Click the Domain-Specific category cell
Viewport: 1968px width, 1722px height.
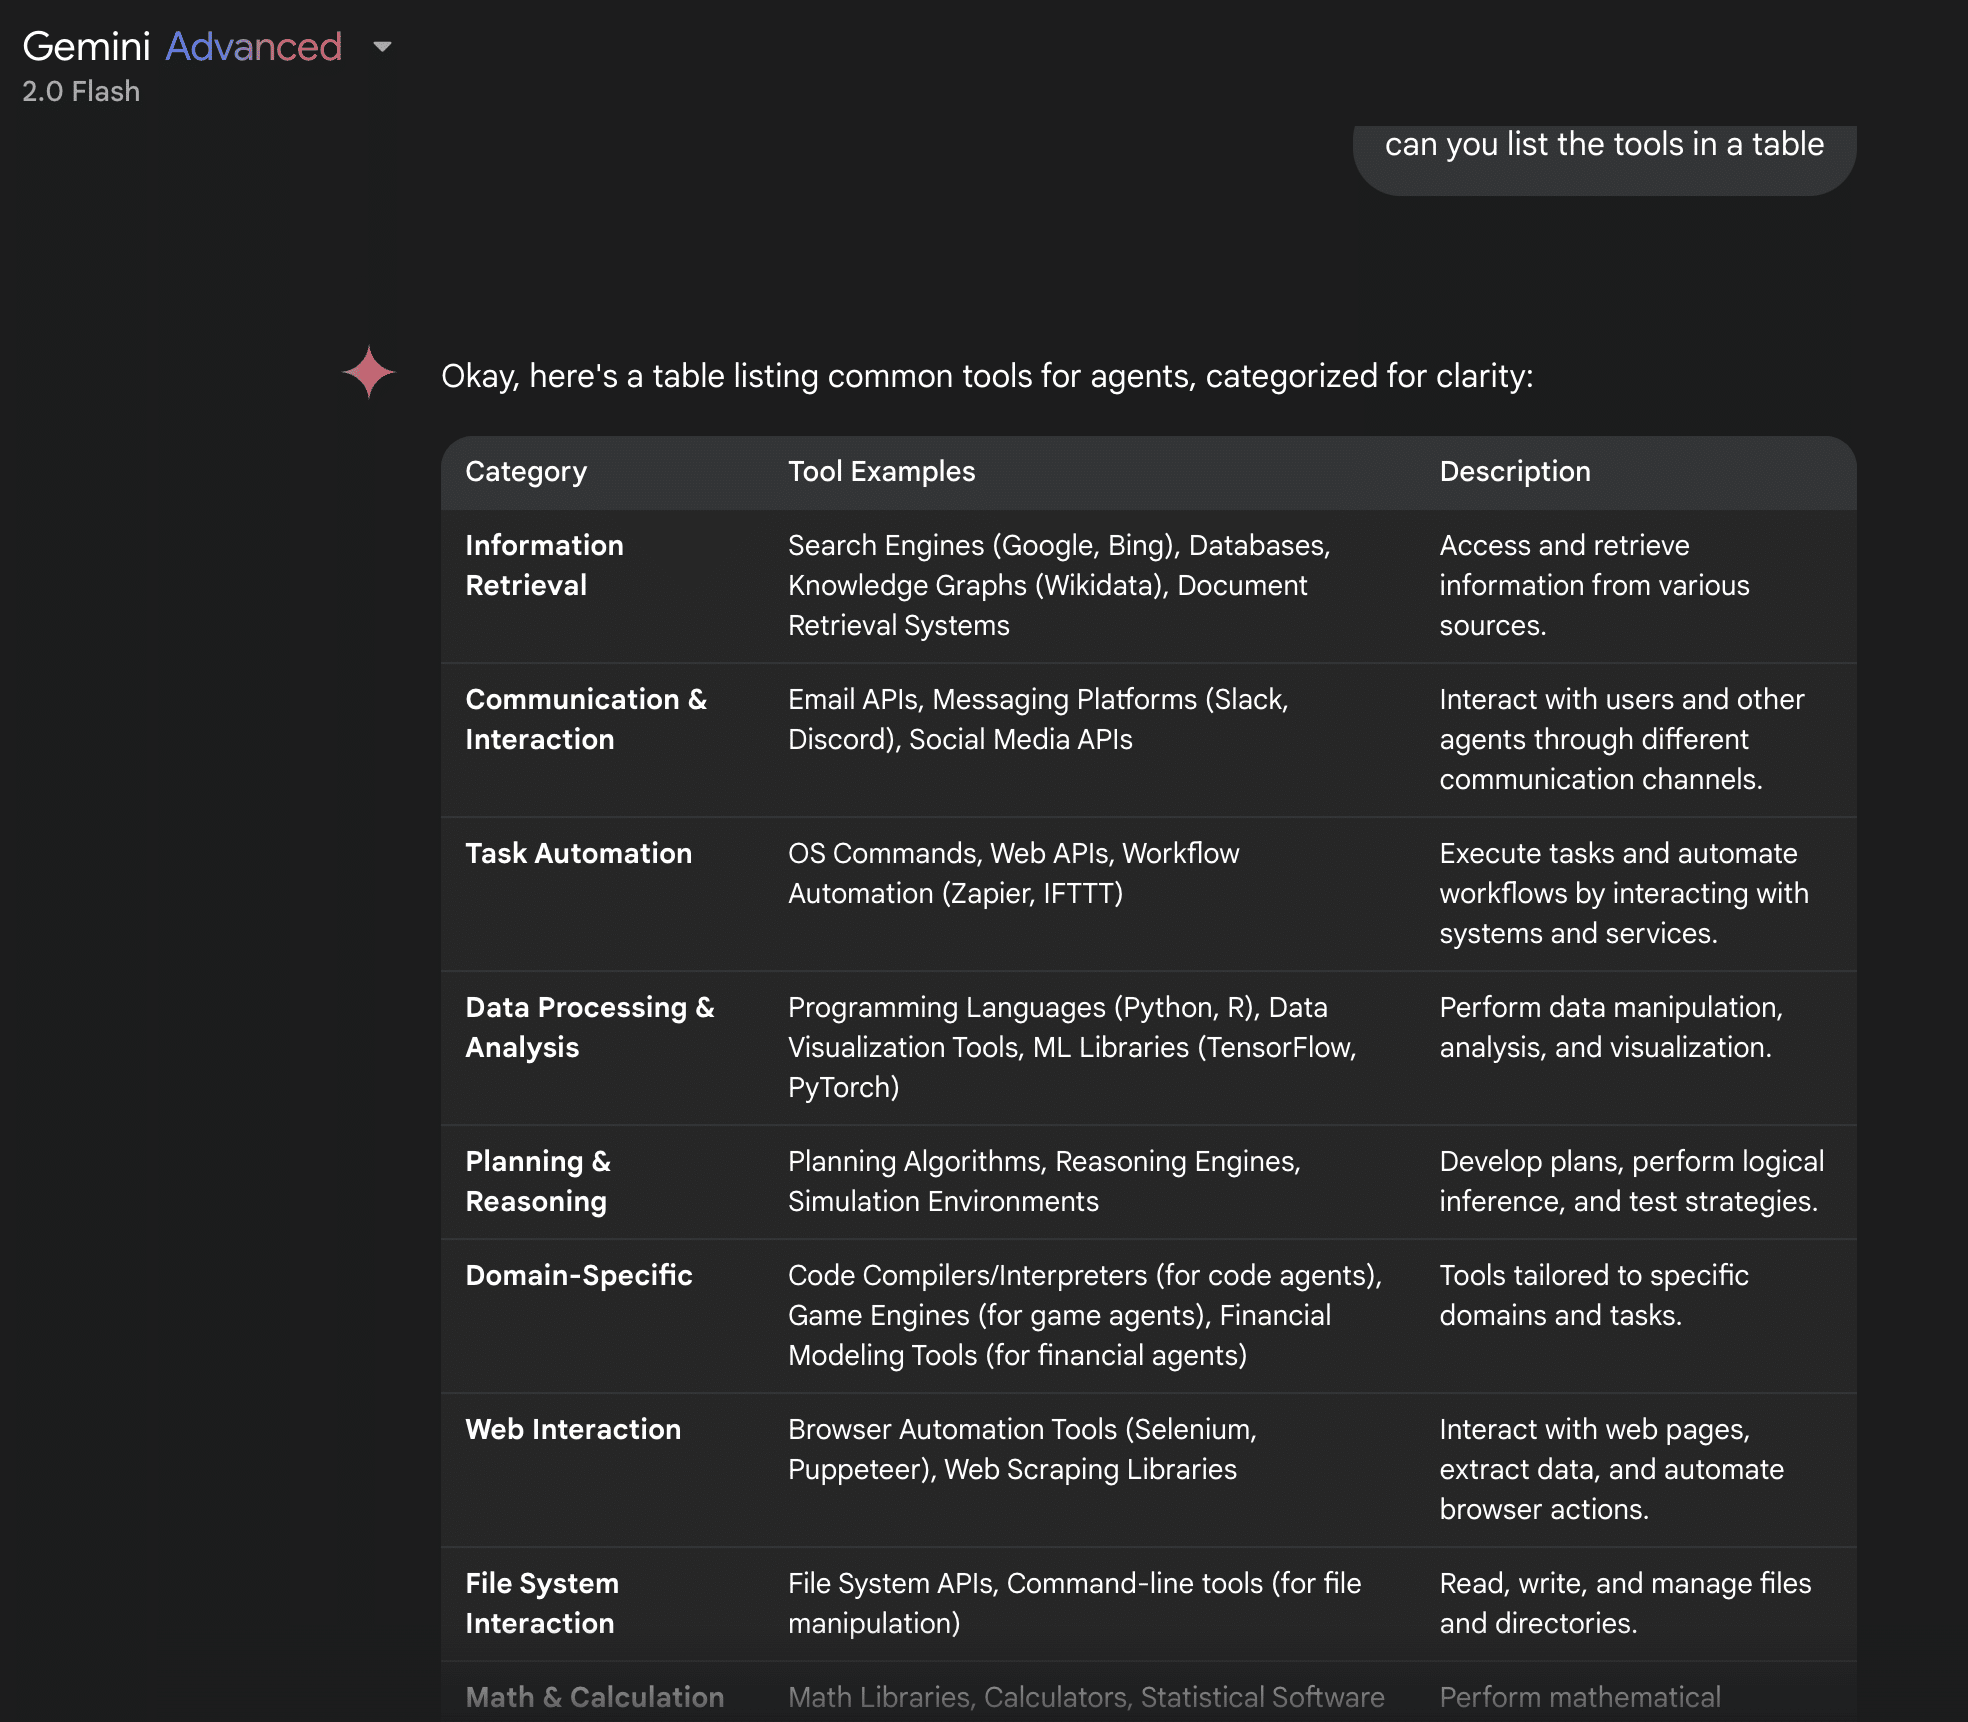tap(578, 1275)
